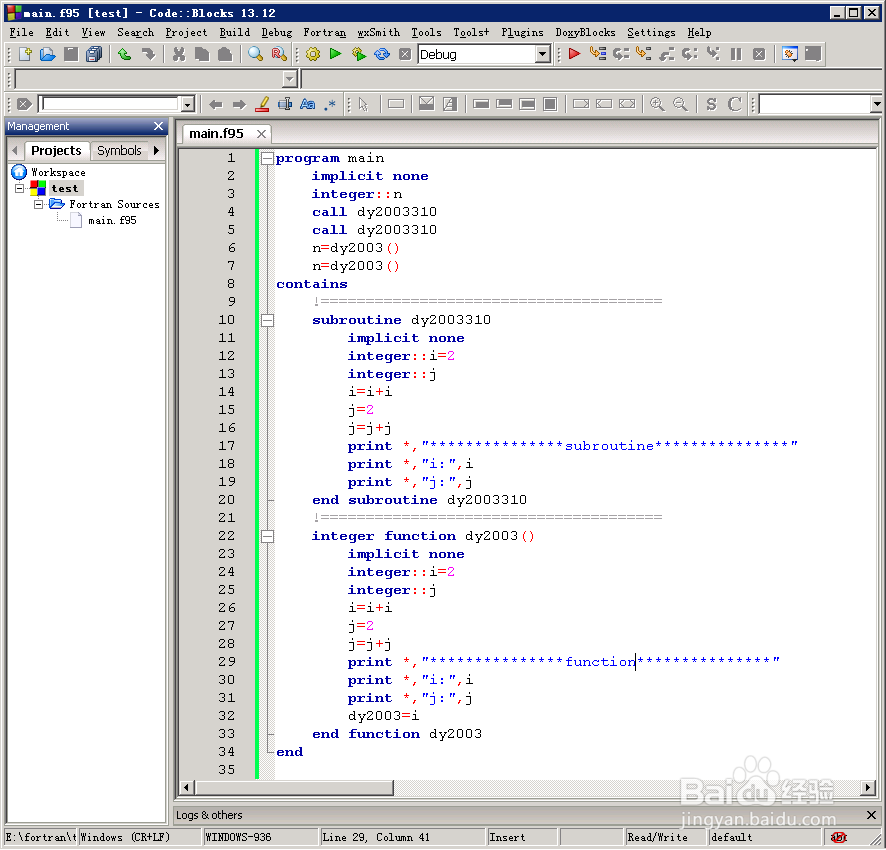This screenshot has width=886, height=850.
Task: Open the Settings menu
Action: click(651, 32)
